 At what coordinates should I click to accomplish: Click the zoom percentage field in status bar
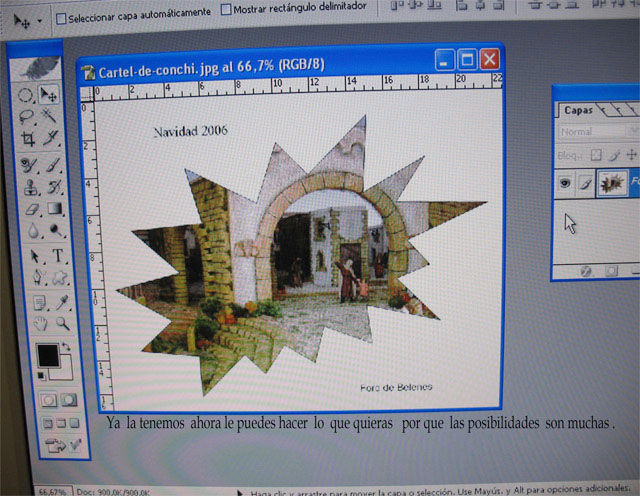click(52, 492)
